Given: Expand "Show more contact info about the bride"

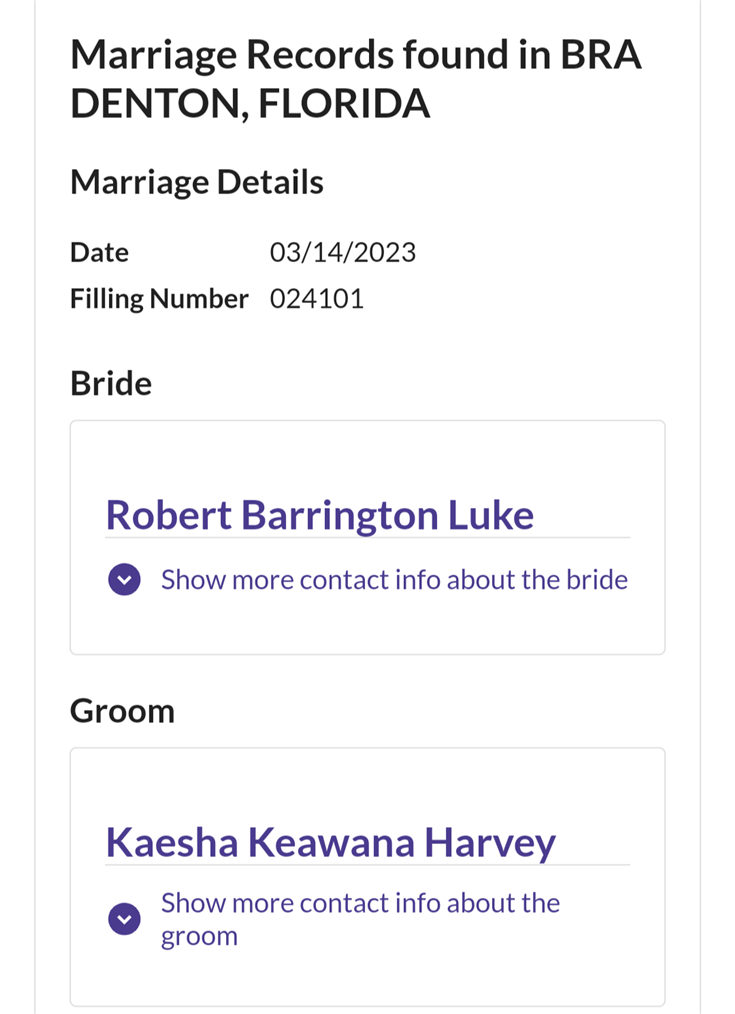Looking at the screenshot, I should click(394, 580).
